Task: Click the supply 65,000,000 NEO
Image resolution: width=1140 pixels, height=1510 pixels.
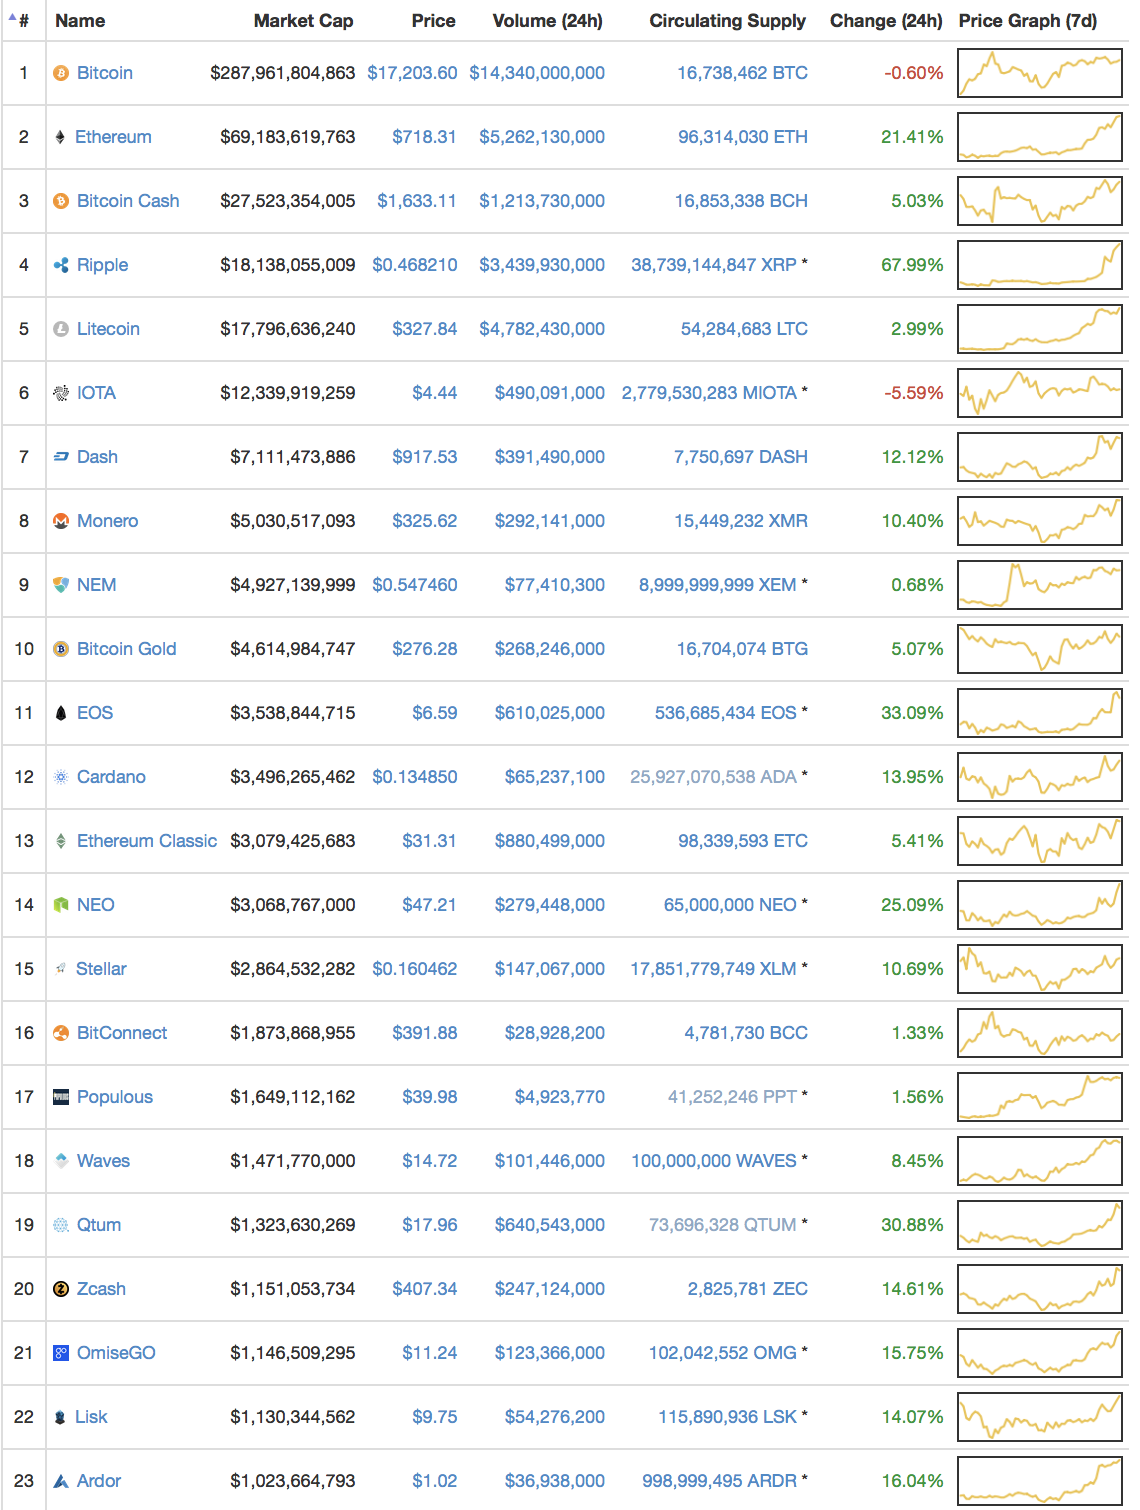Action: (x=730, y=905)
